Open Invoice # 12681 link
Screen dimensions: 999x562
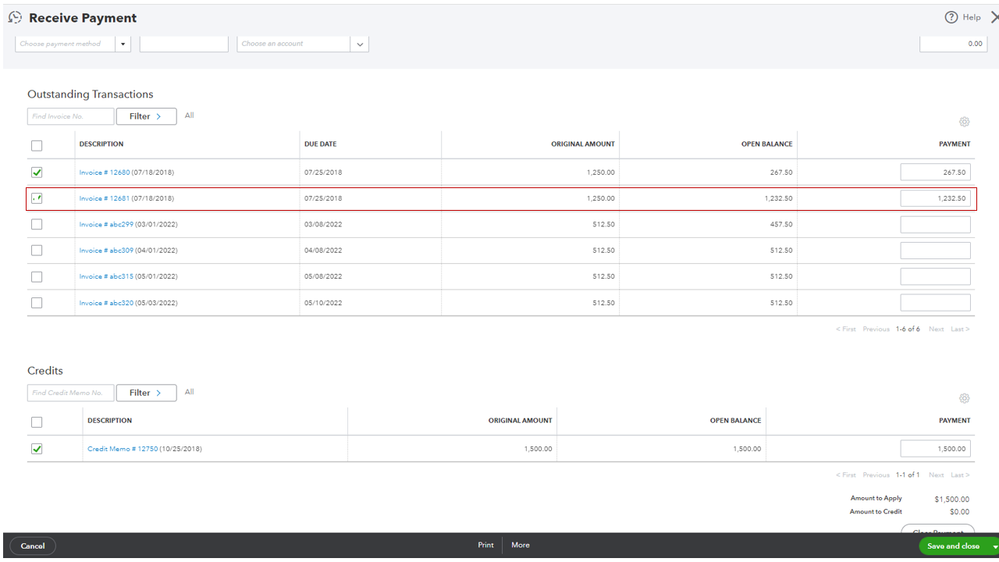point(104,199)
